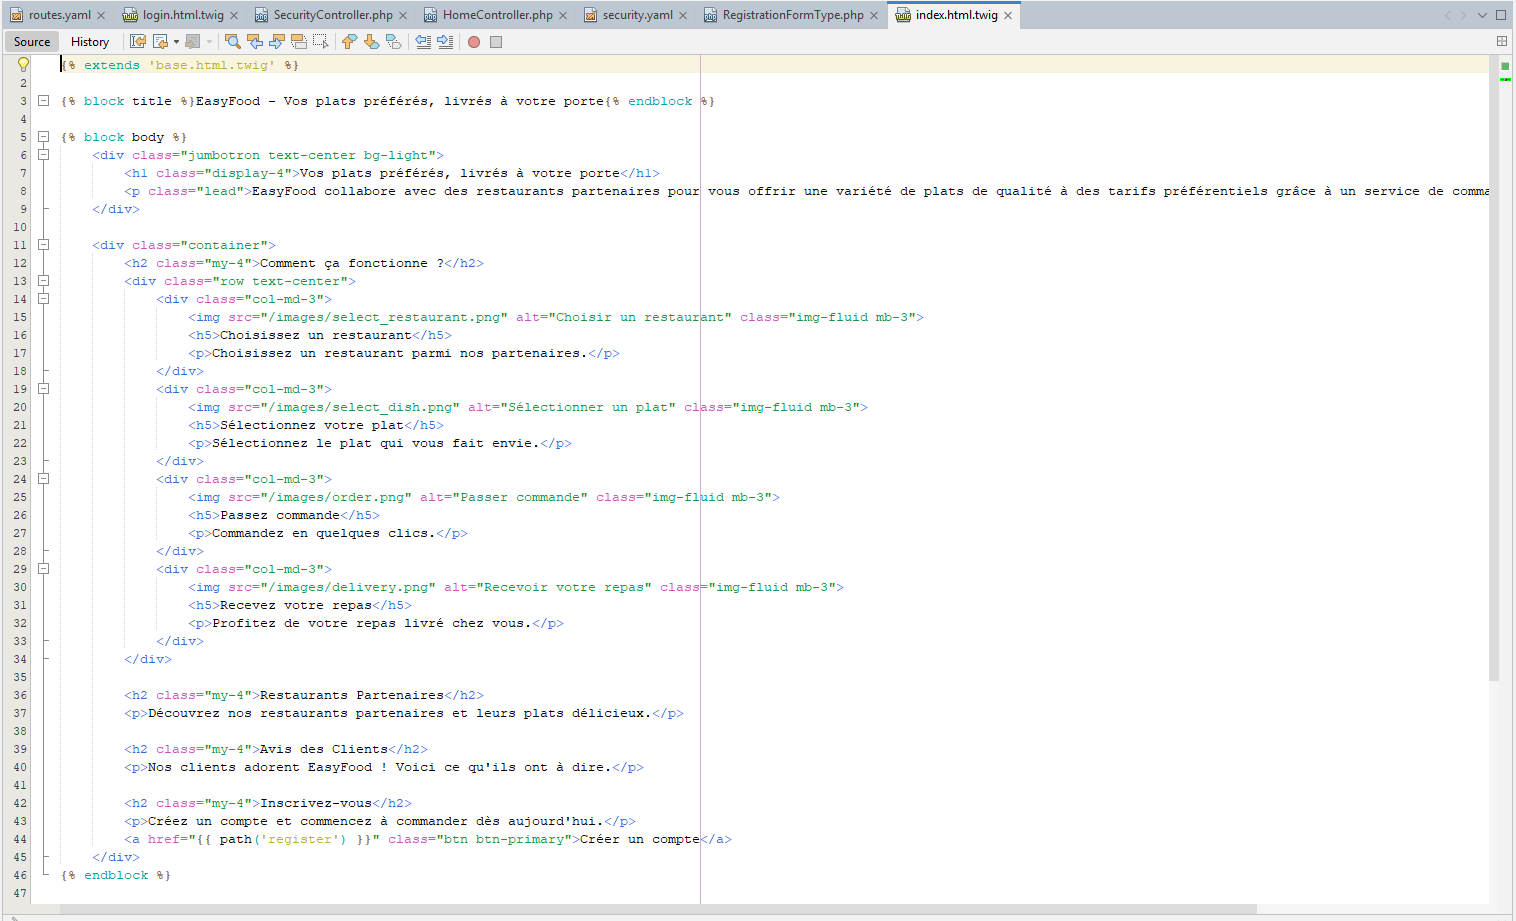This screenshot has width=1516, height=921.
Task: Click line number 47 in gutter
Action: (x=20, y=893)
